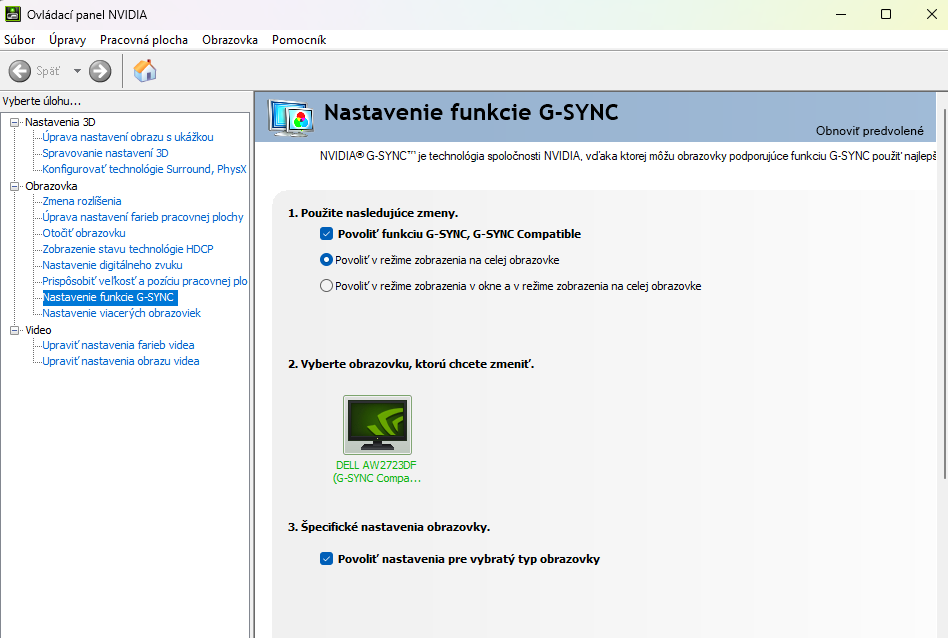Open Otočiť obrazovku page
948x638 pixels.
click(x=84, y=233)
